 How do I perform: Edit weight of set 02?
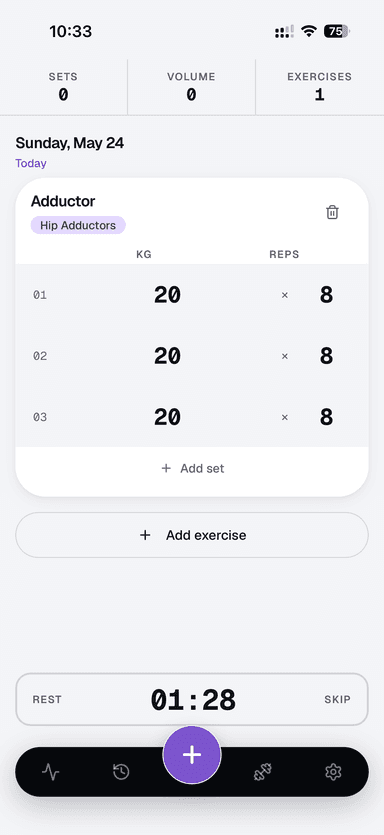tap(167, 356)
